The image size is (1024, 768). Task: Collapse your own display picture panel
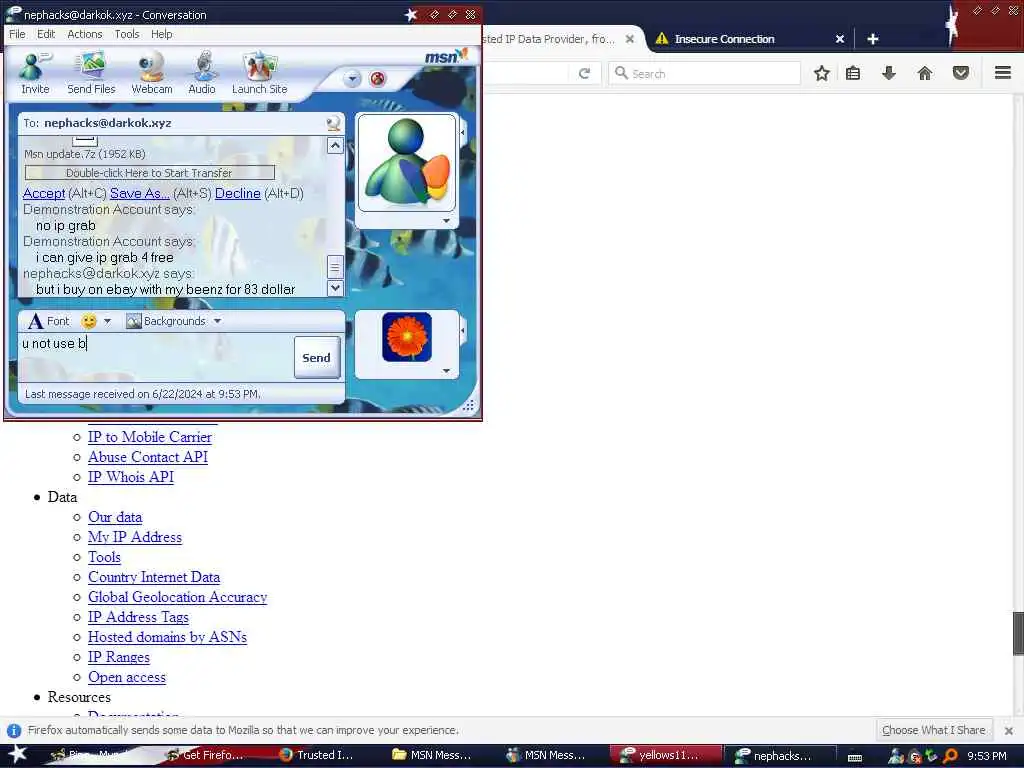pos(463,330)
